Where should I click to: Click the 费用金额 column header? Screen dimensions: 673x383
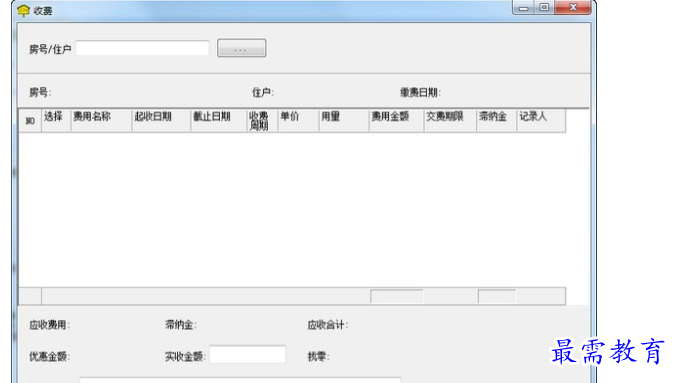[396, 121]
